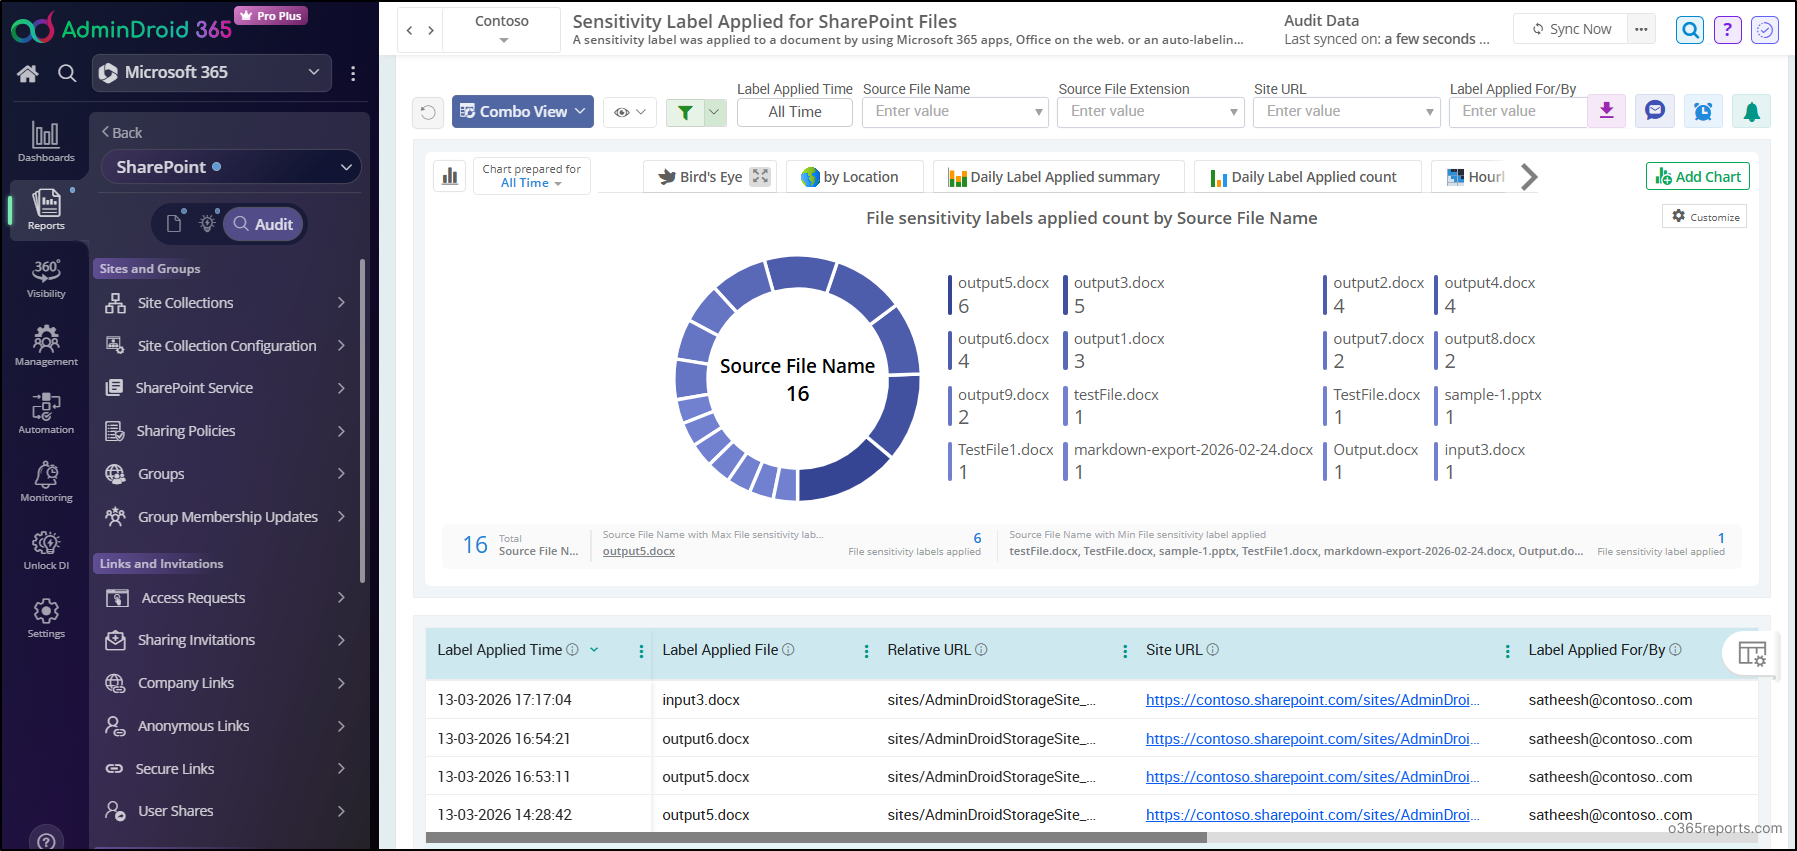
Task: Open the Combo View dropdown
Action: pyautogui.click(x=522, y=112)
